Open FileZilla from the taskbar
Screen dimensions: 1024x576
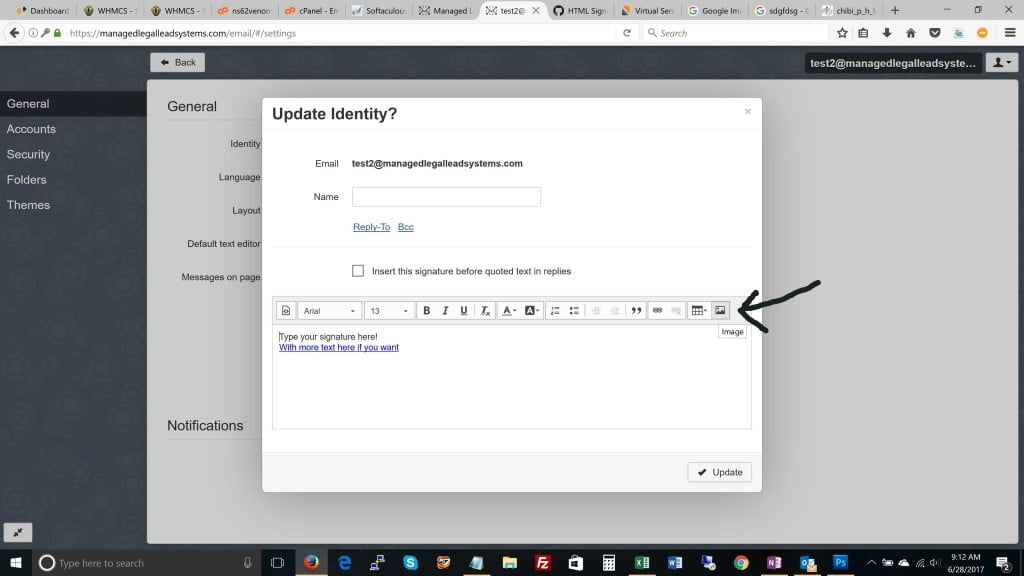[542, 562]
